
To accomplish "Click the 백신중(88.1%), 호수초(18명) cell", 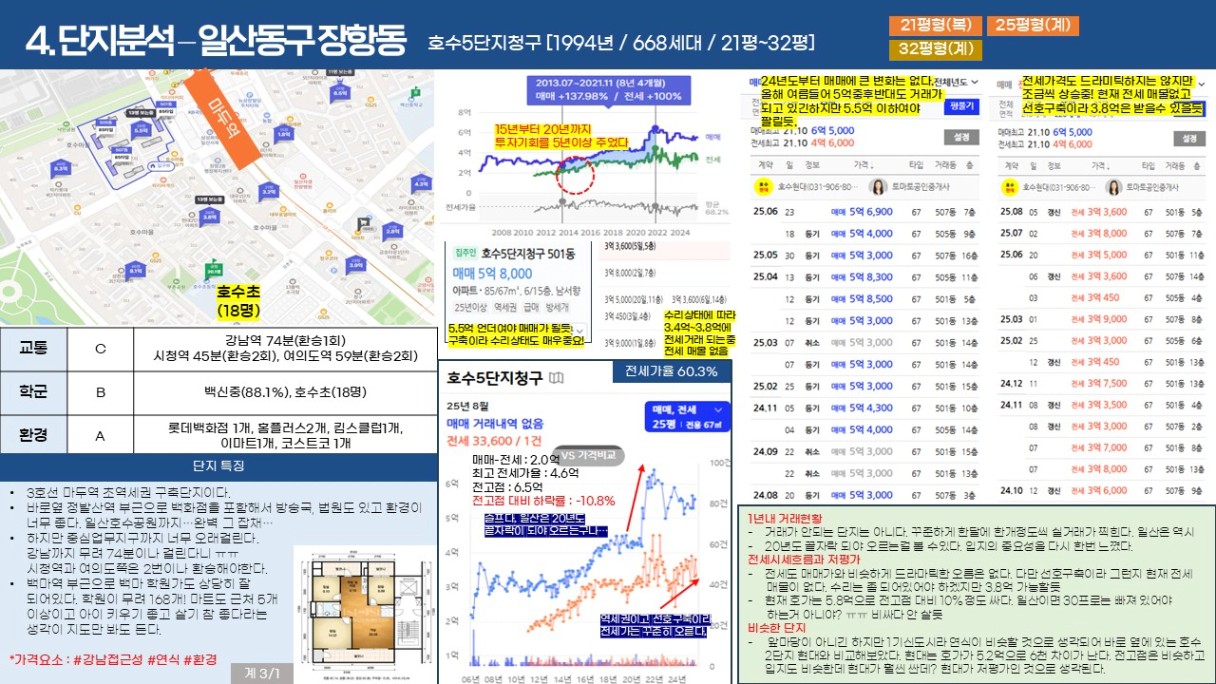I will (285, 393).
